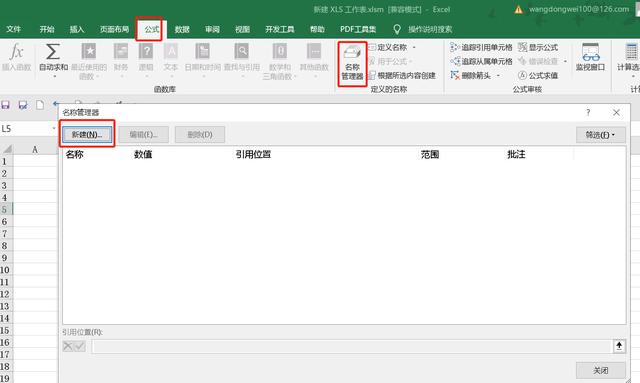This screenshot has height=383, width=640.
Task: Click the 引用位置 column header
Action: tap(253, 154)
